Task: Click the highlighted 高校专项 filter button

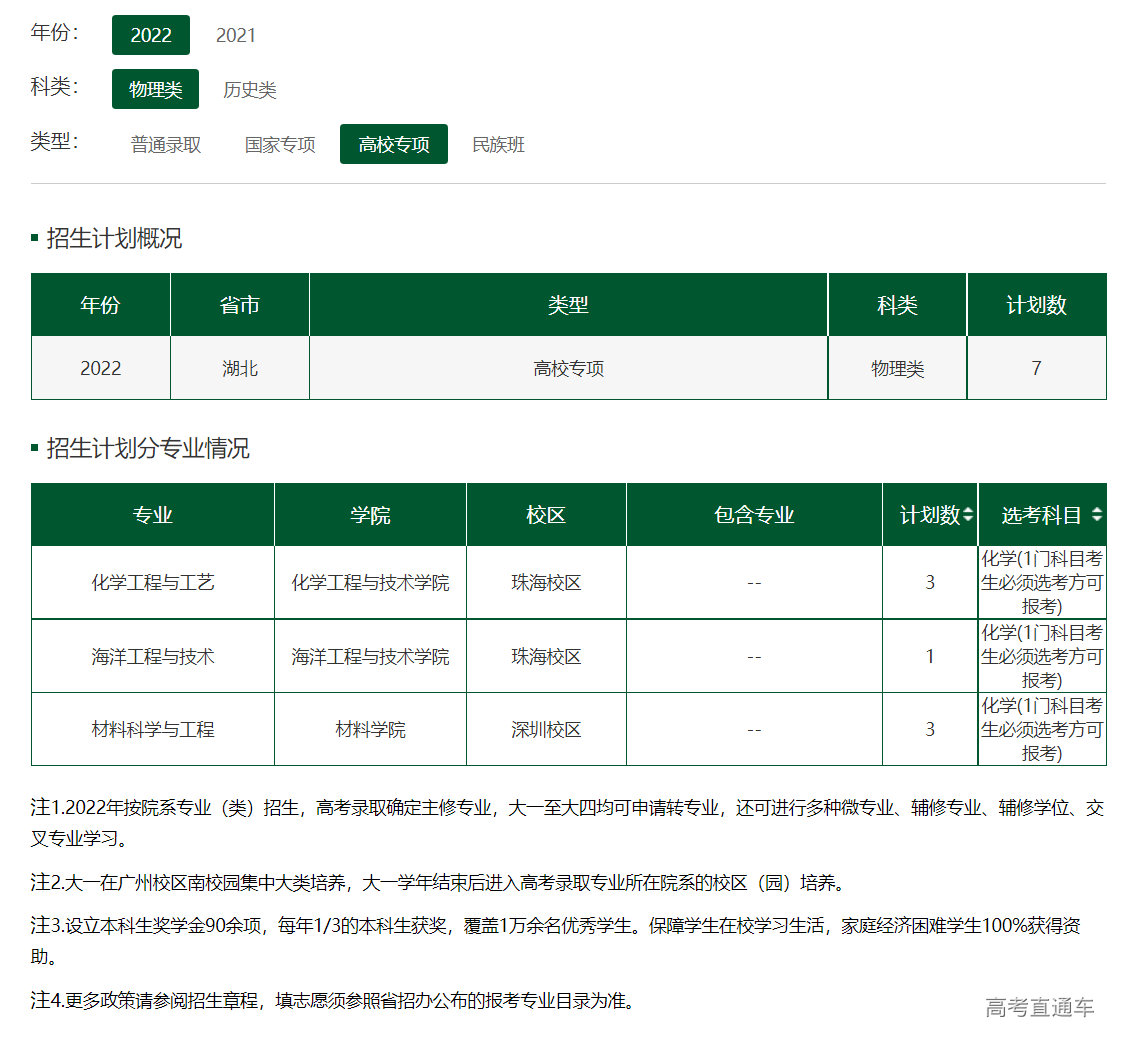Action: [x=393, y=144]
